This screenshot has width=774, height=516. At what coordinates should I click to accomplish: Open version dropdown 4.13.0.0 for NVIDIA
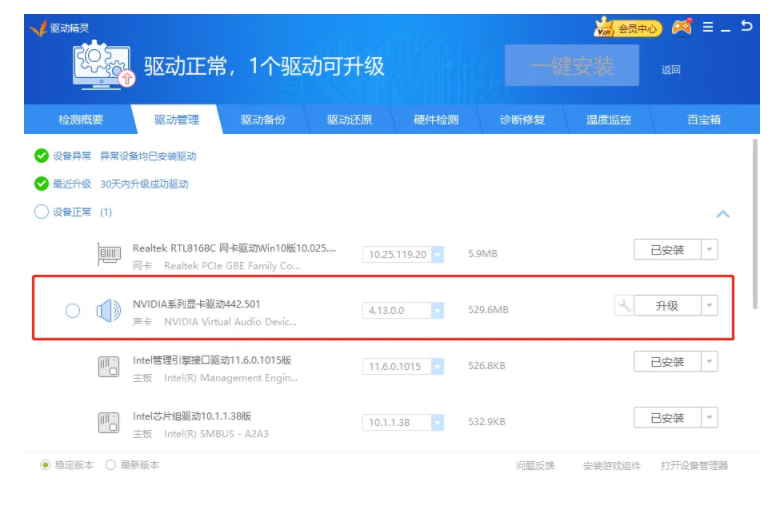click(437, 311)
